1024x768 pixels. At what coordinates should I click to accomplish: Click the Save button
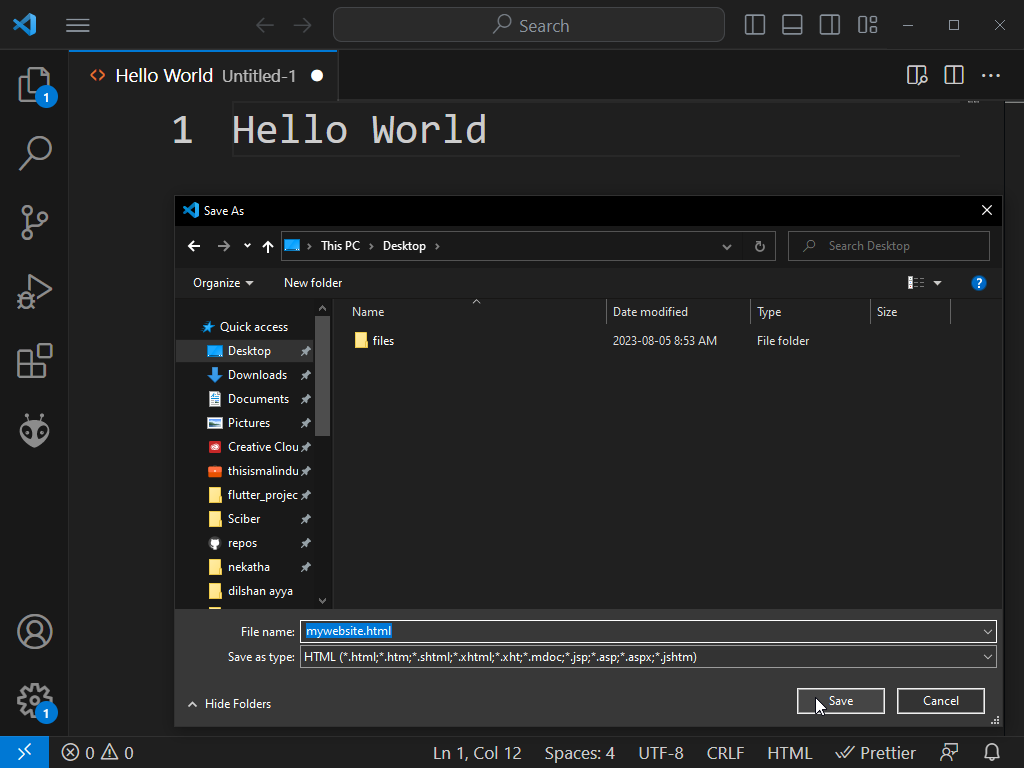coord(840,701)
